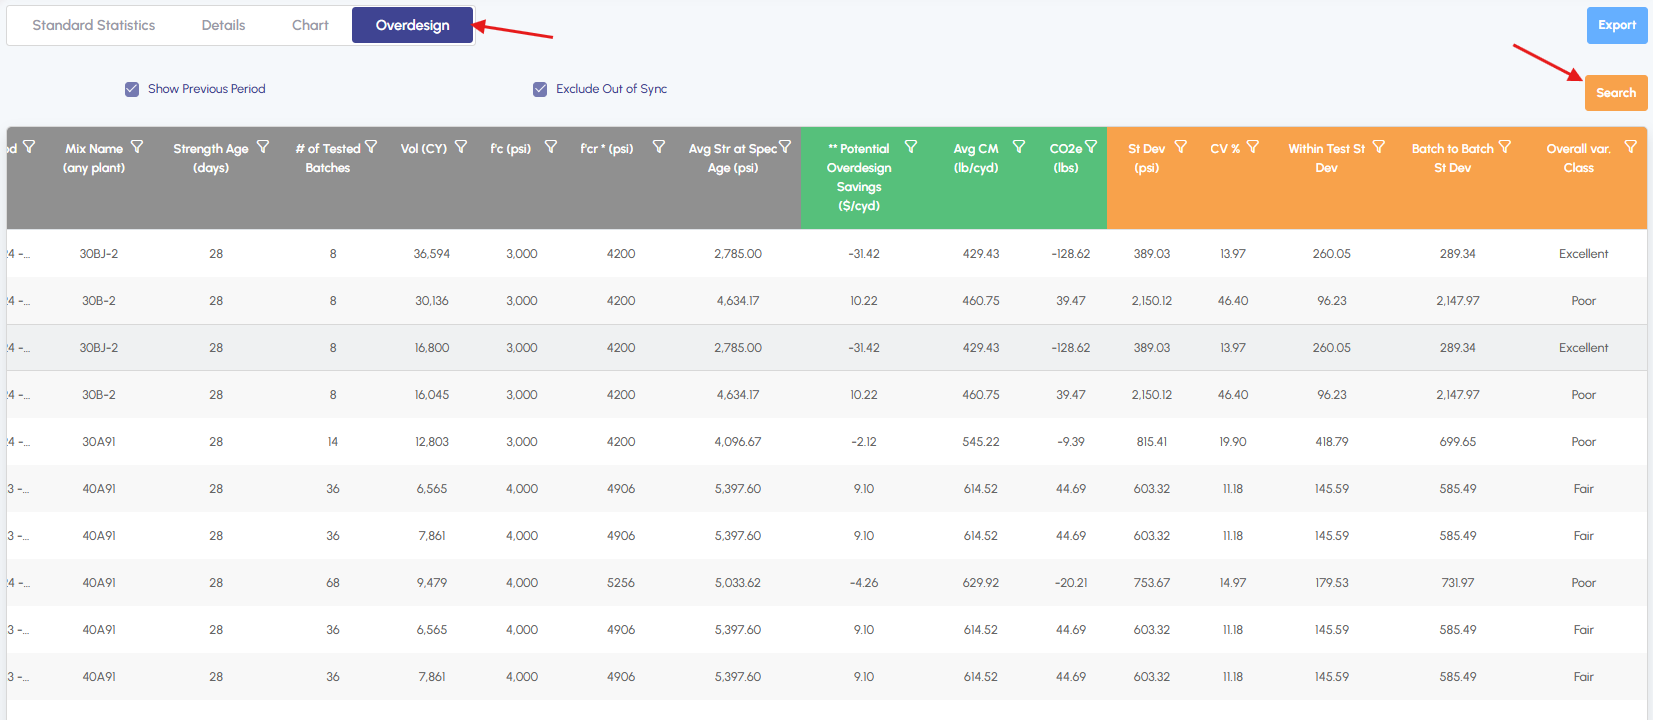This screenshot has height=720, width=1653.
Task: Sort by Avg CM (lb/cyd) header
Action: tap(975, 158)
